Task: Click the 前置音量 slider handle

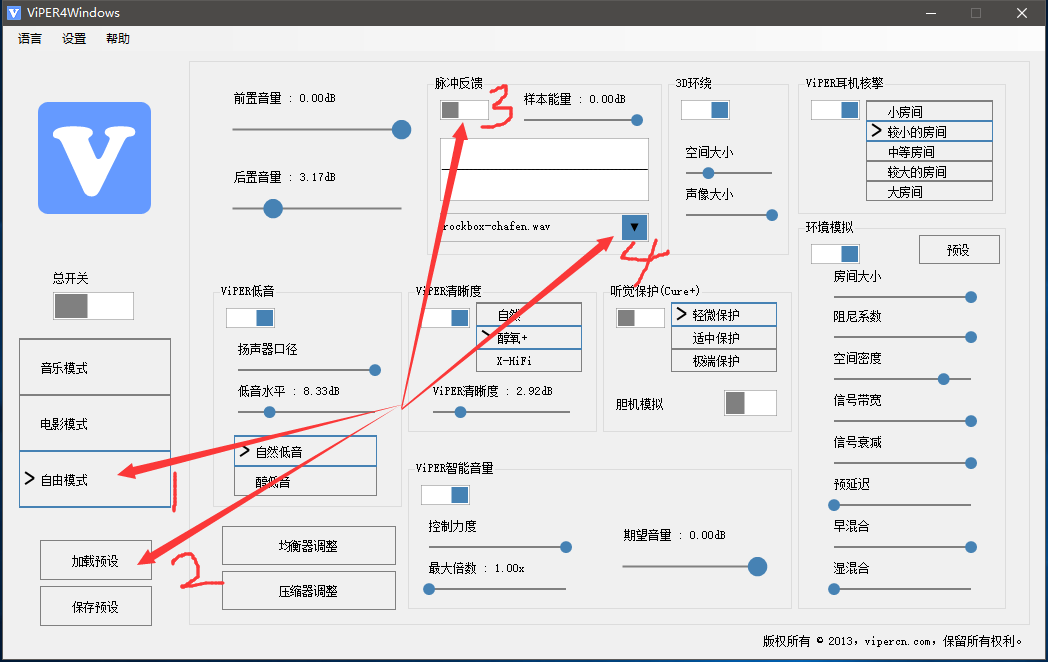Action: coord(401,130)
